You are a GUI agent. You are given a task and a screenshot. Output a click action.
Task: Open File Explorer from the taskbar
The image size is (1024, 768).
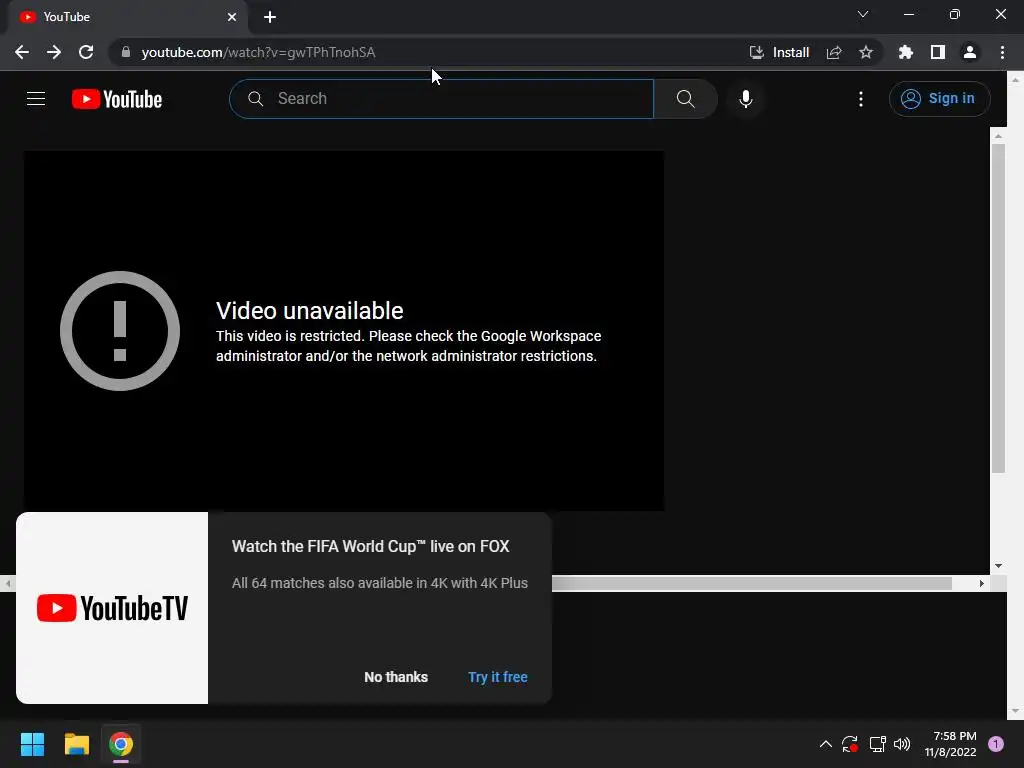(x=76, y=744)
